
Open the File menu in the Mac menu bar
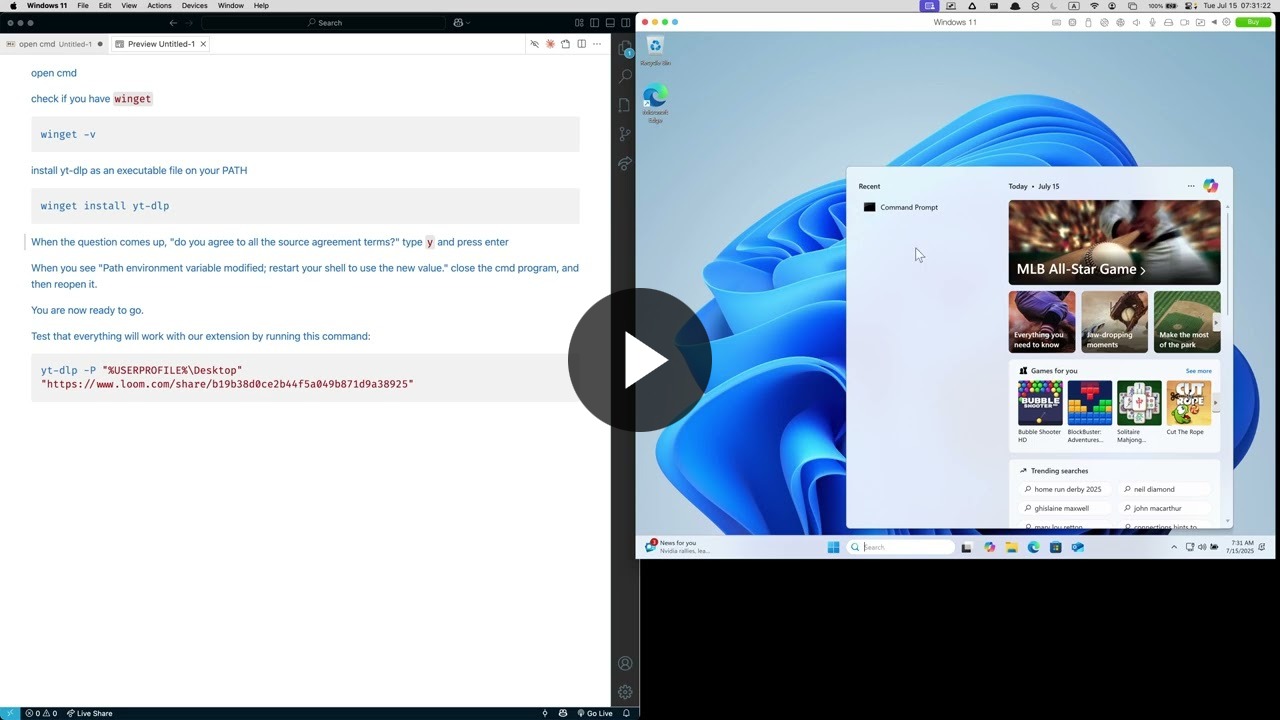[83, 6]
